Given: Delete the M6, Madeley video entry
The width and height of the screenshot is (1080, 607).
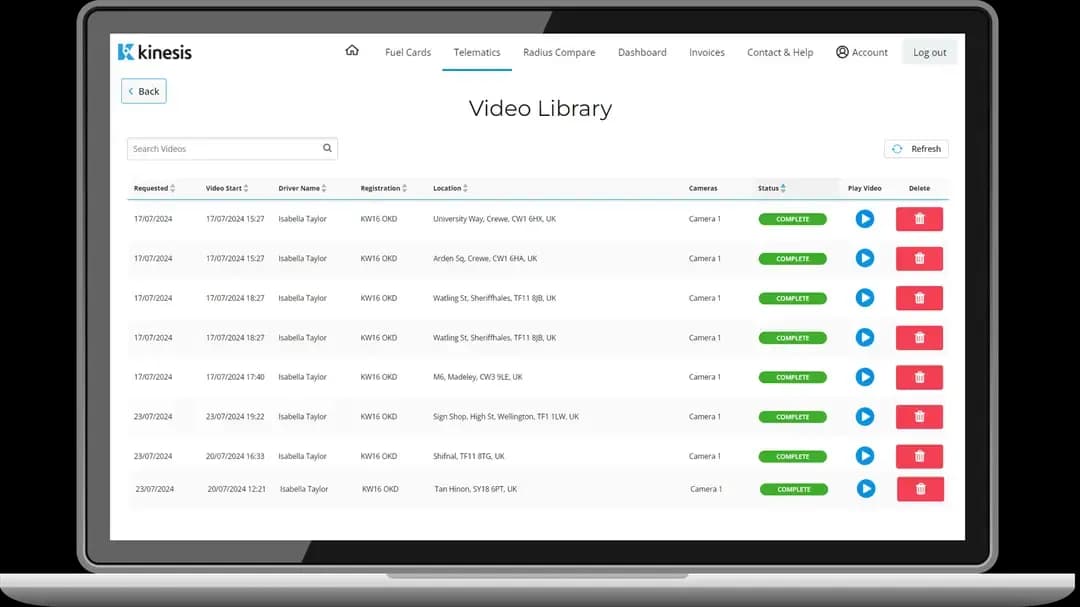Looking at the screenshot, I should point(919,377).
